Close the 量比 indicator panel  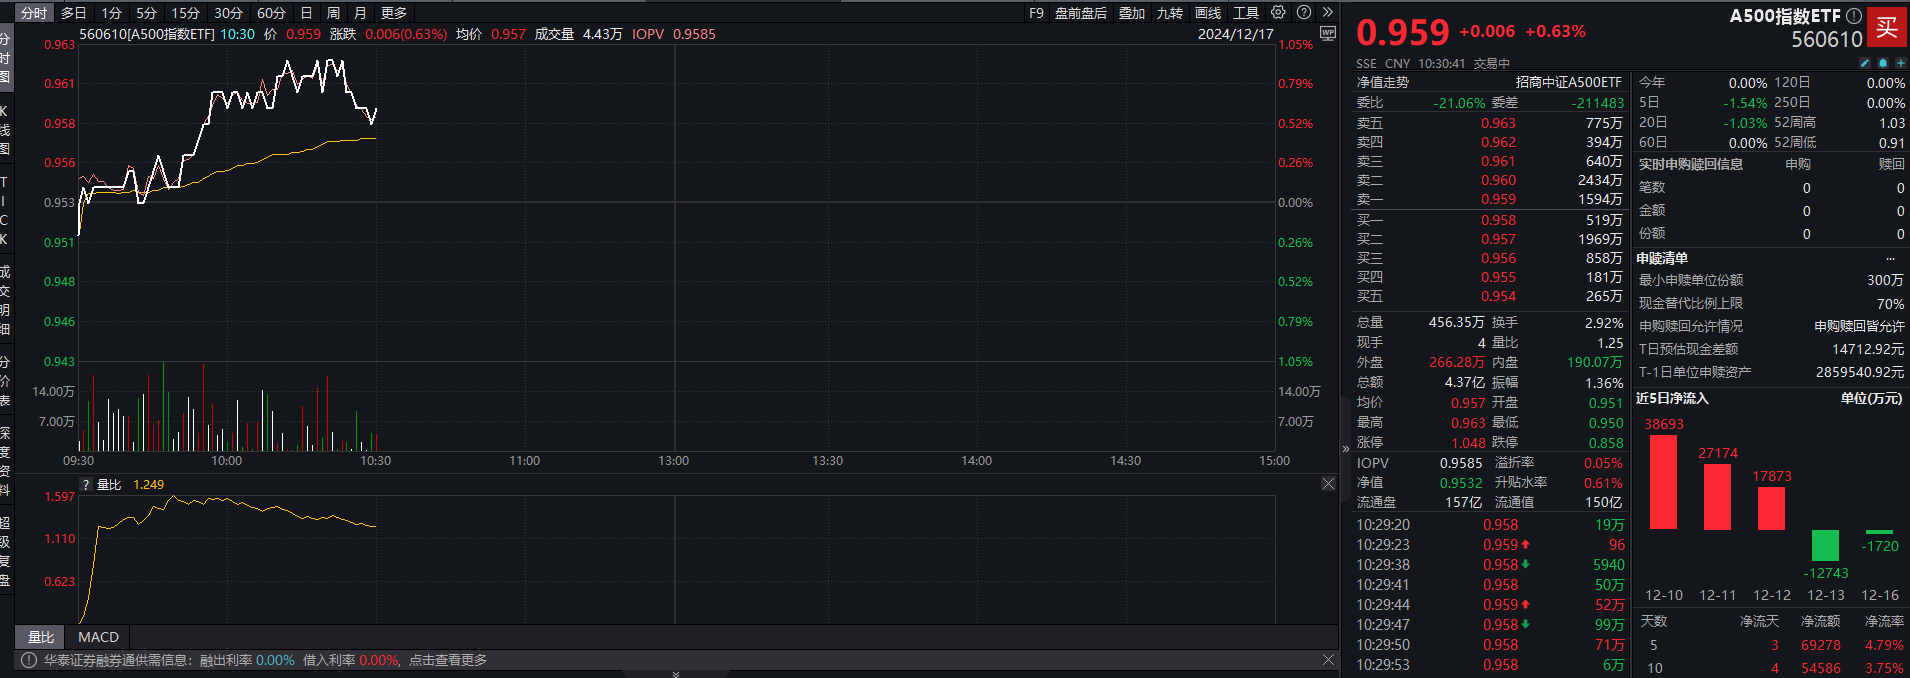point(1328,484)
